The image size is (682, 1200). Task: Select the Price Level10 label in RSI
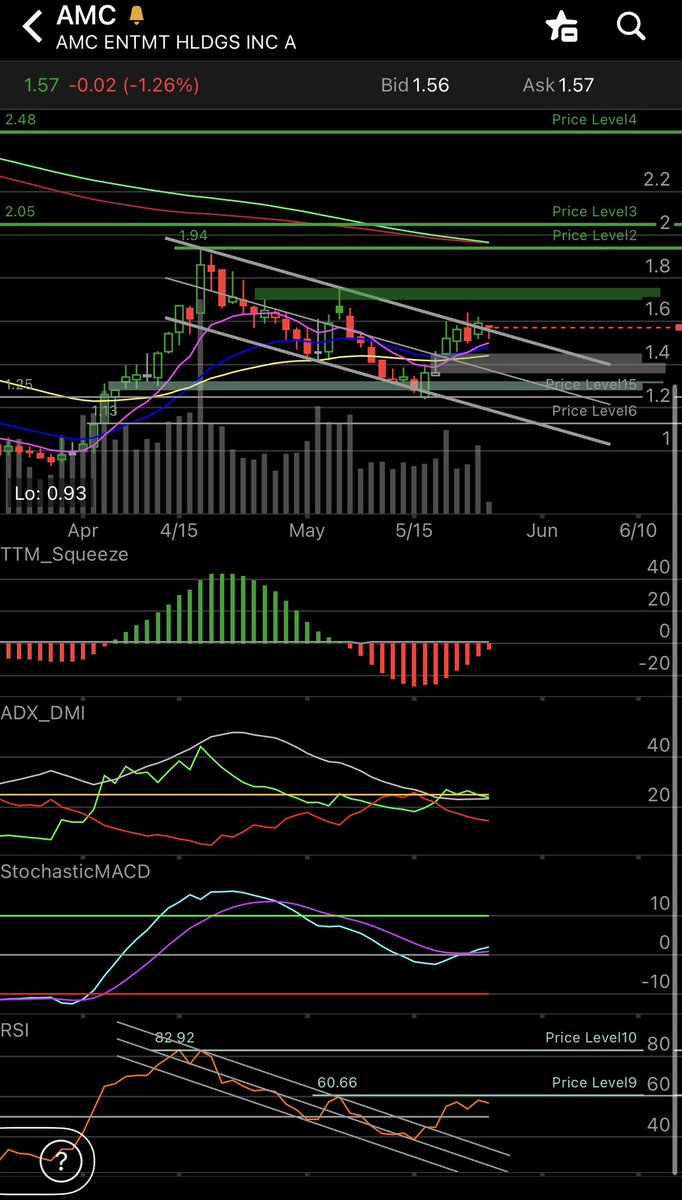591,1038
